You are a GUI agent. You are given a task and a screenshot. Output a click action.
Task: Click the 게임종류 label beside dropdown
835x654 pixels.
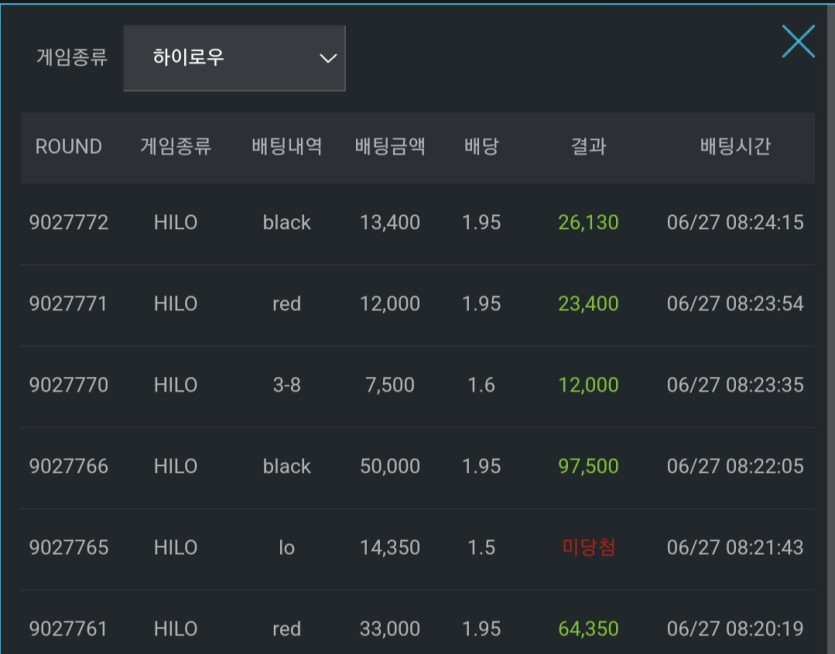point(72,57)
